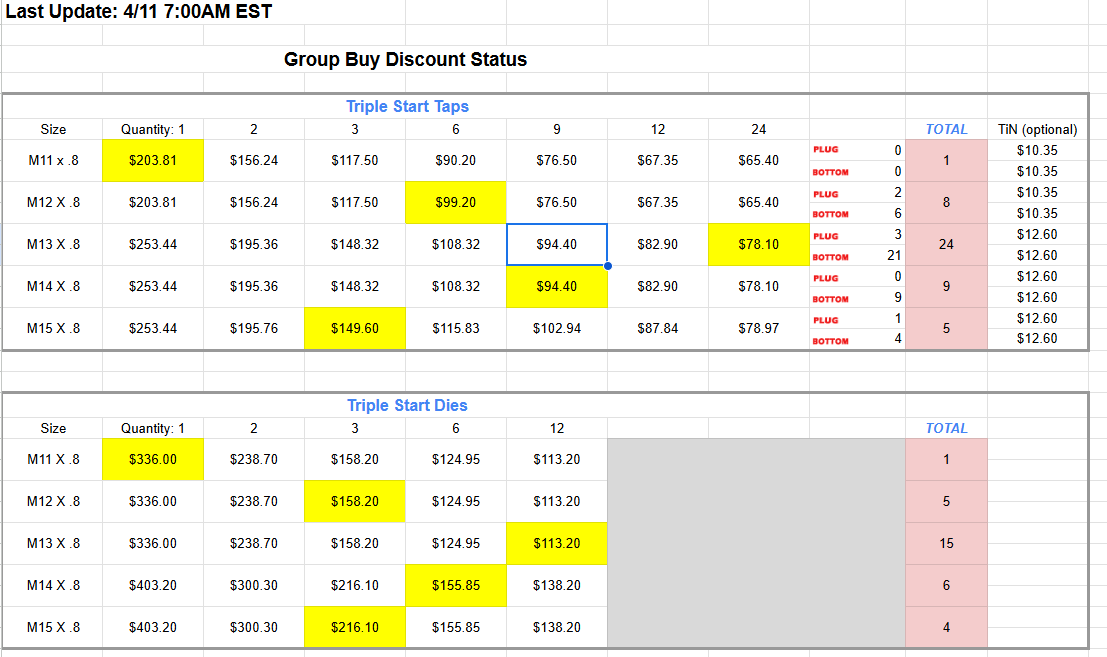Click the "Triple Start Taps" table heading

coord(407,106)
